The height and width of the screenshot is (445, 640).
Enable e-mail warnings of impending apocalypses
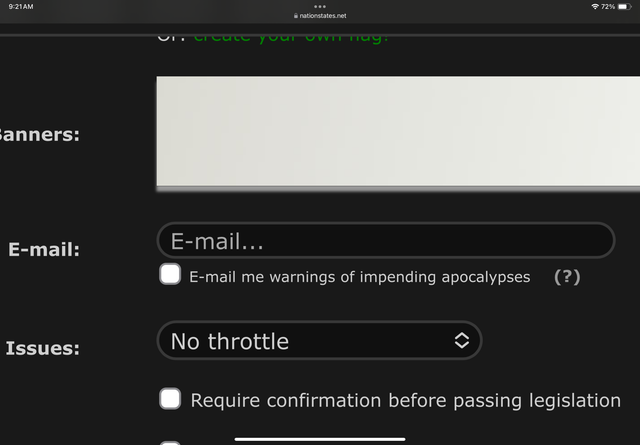(x=170, y=274)
